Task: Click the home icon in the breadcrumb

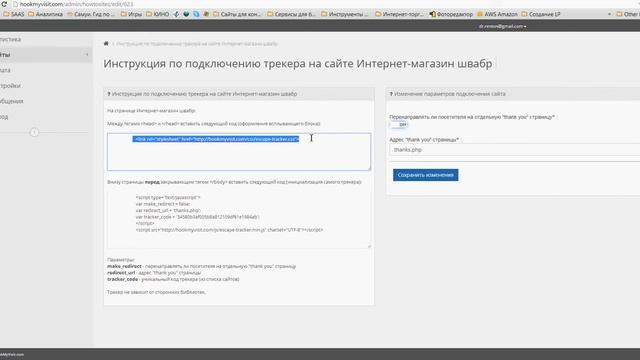Action: pyautogui.click(x=106, y=44)
